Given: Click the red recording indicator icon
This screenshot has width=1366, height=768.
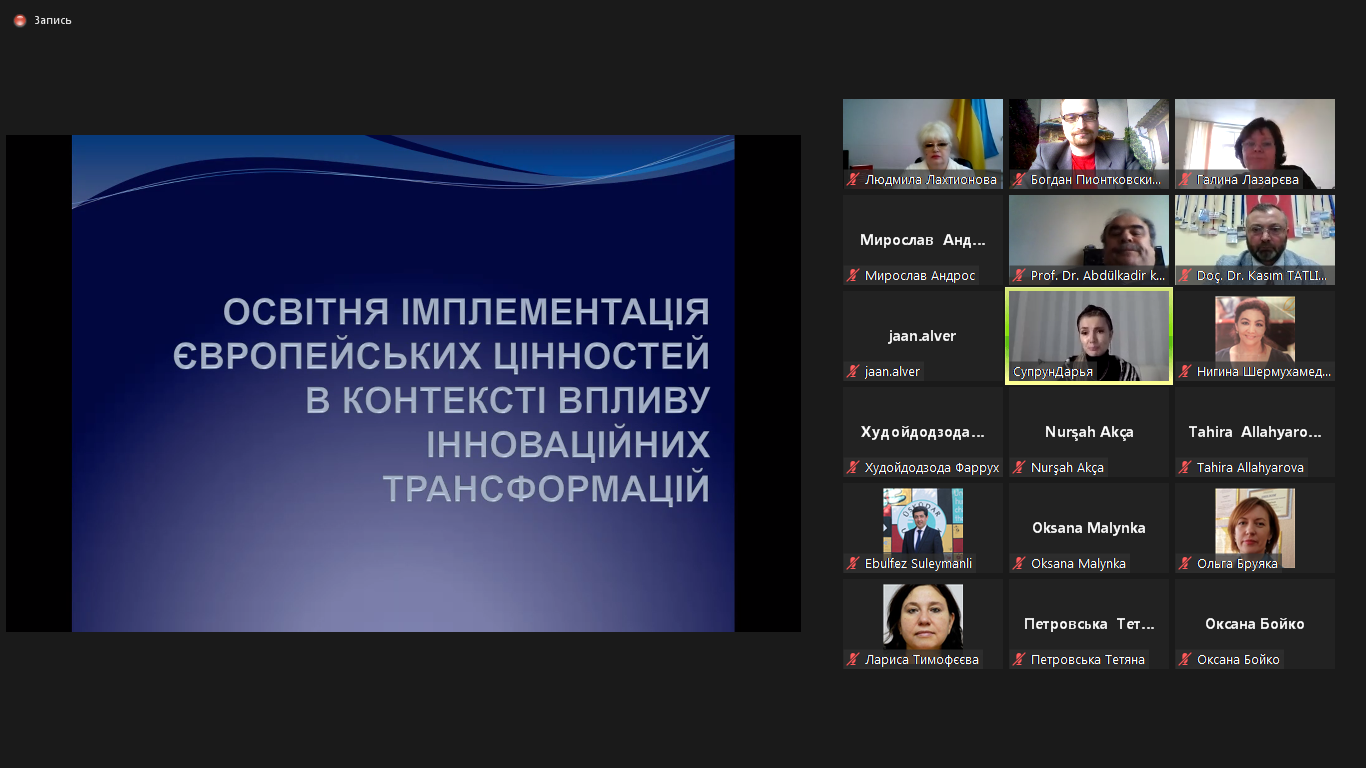Looking at the screenshot, I should (x=20, y=20).
